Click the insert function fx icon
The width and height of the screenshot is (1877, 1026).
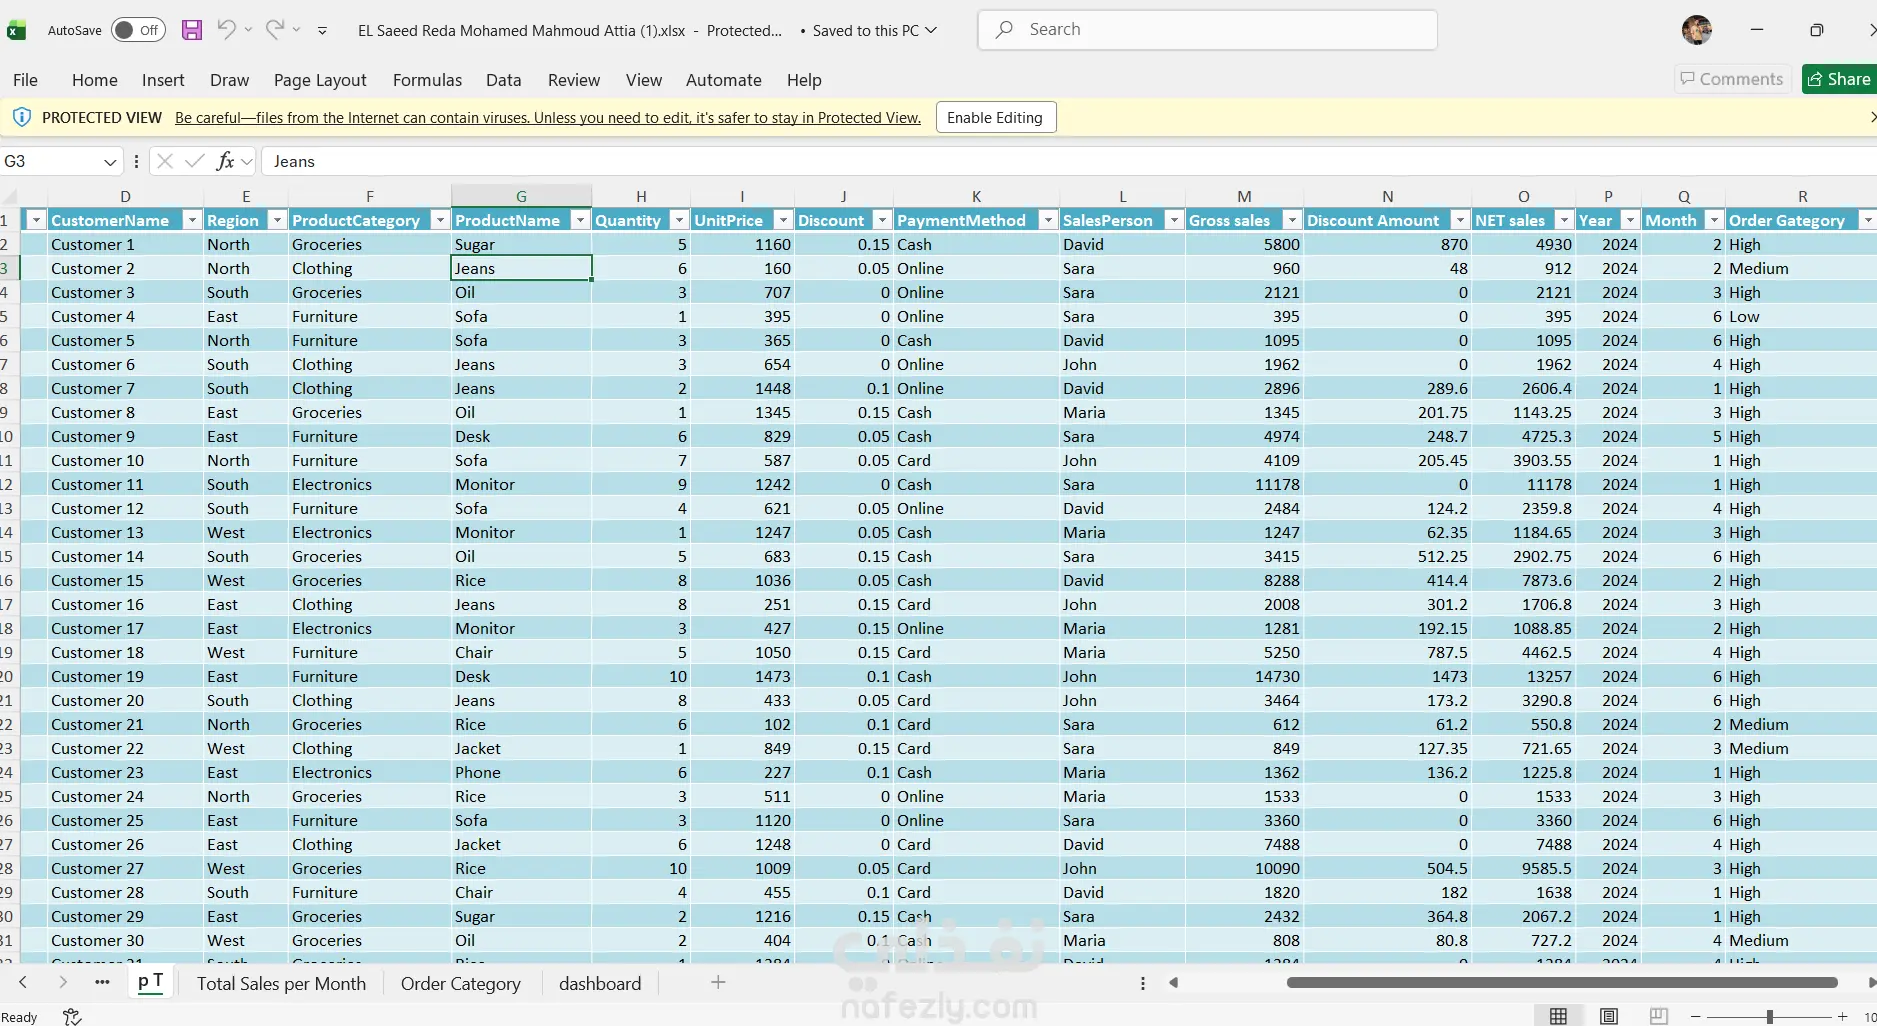point(225,161)
